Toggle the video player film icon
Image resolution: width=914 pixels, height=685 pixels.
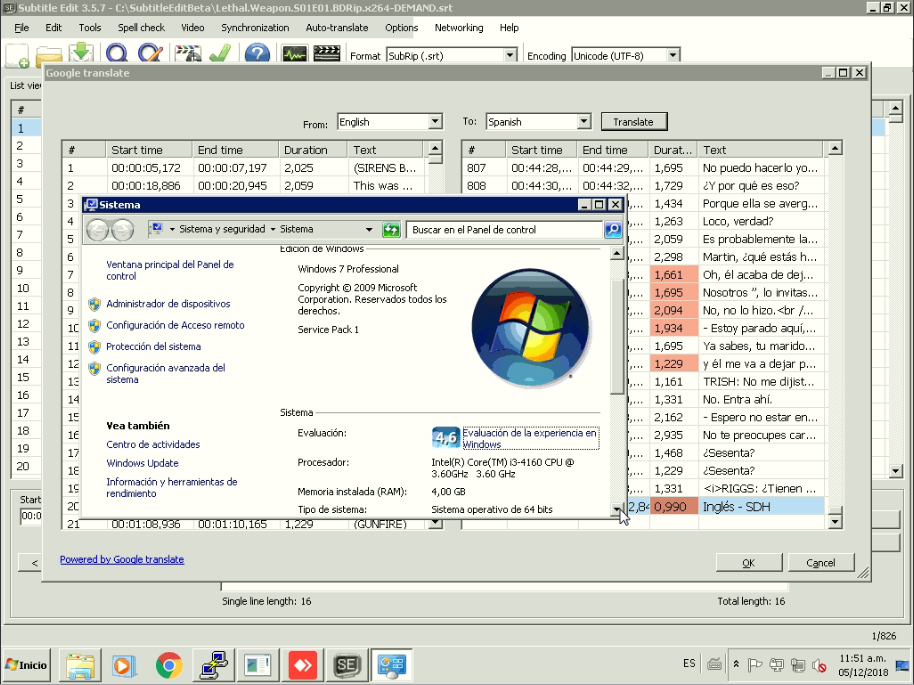[x=326, y=54]
